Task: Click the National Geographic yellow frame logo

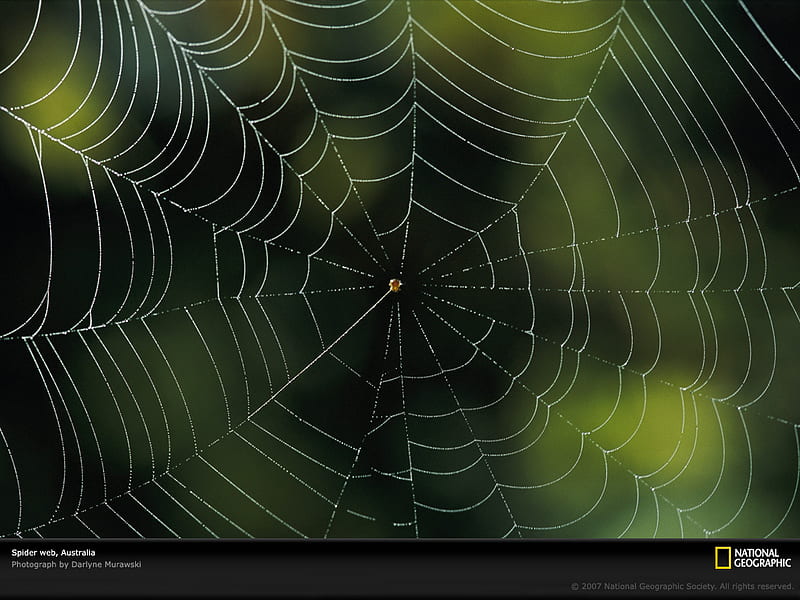Action: [x=722, y=558]
